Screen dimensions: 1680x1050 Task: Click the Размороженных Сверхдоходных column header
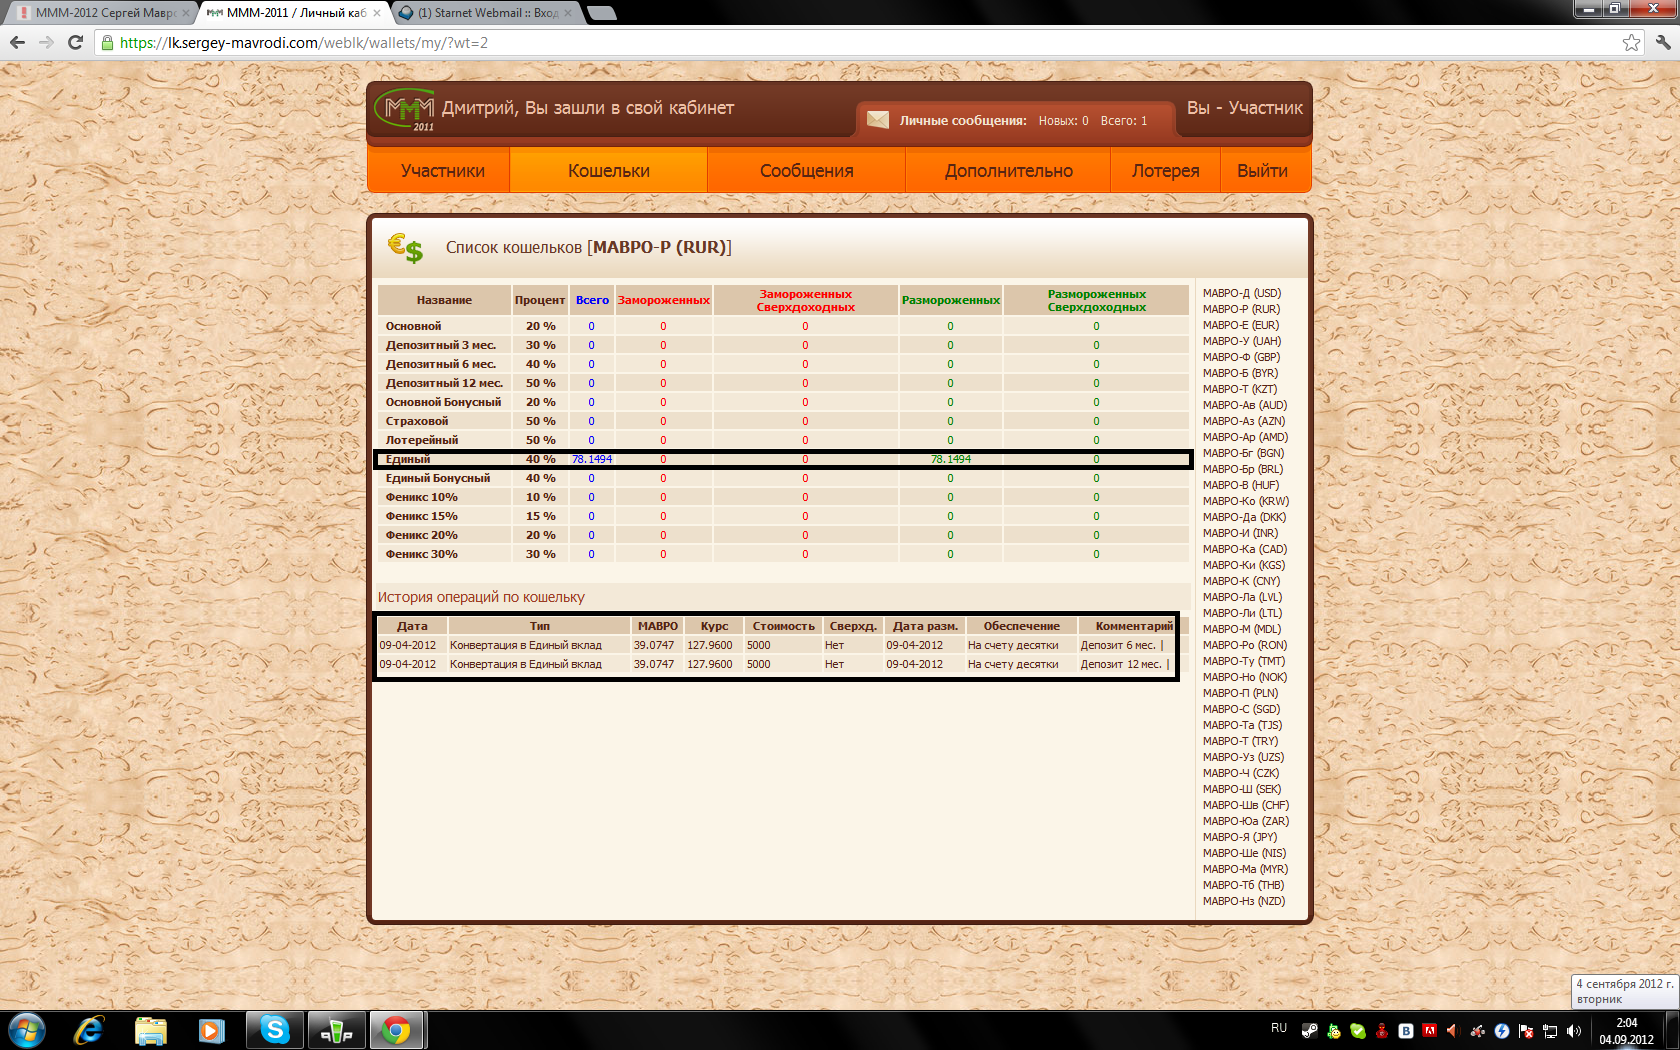[1096, 300]
